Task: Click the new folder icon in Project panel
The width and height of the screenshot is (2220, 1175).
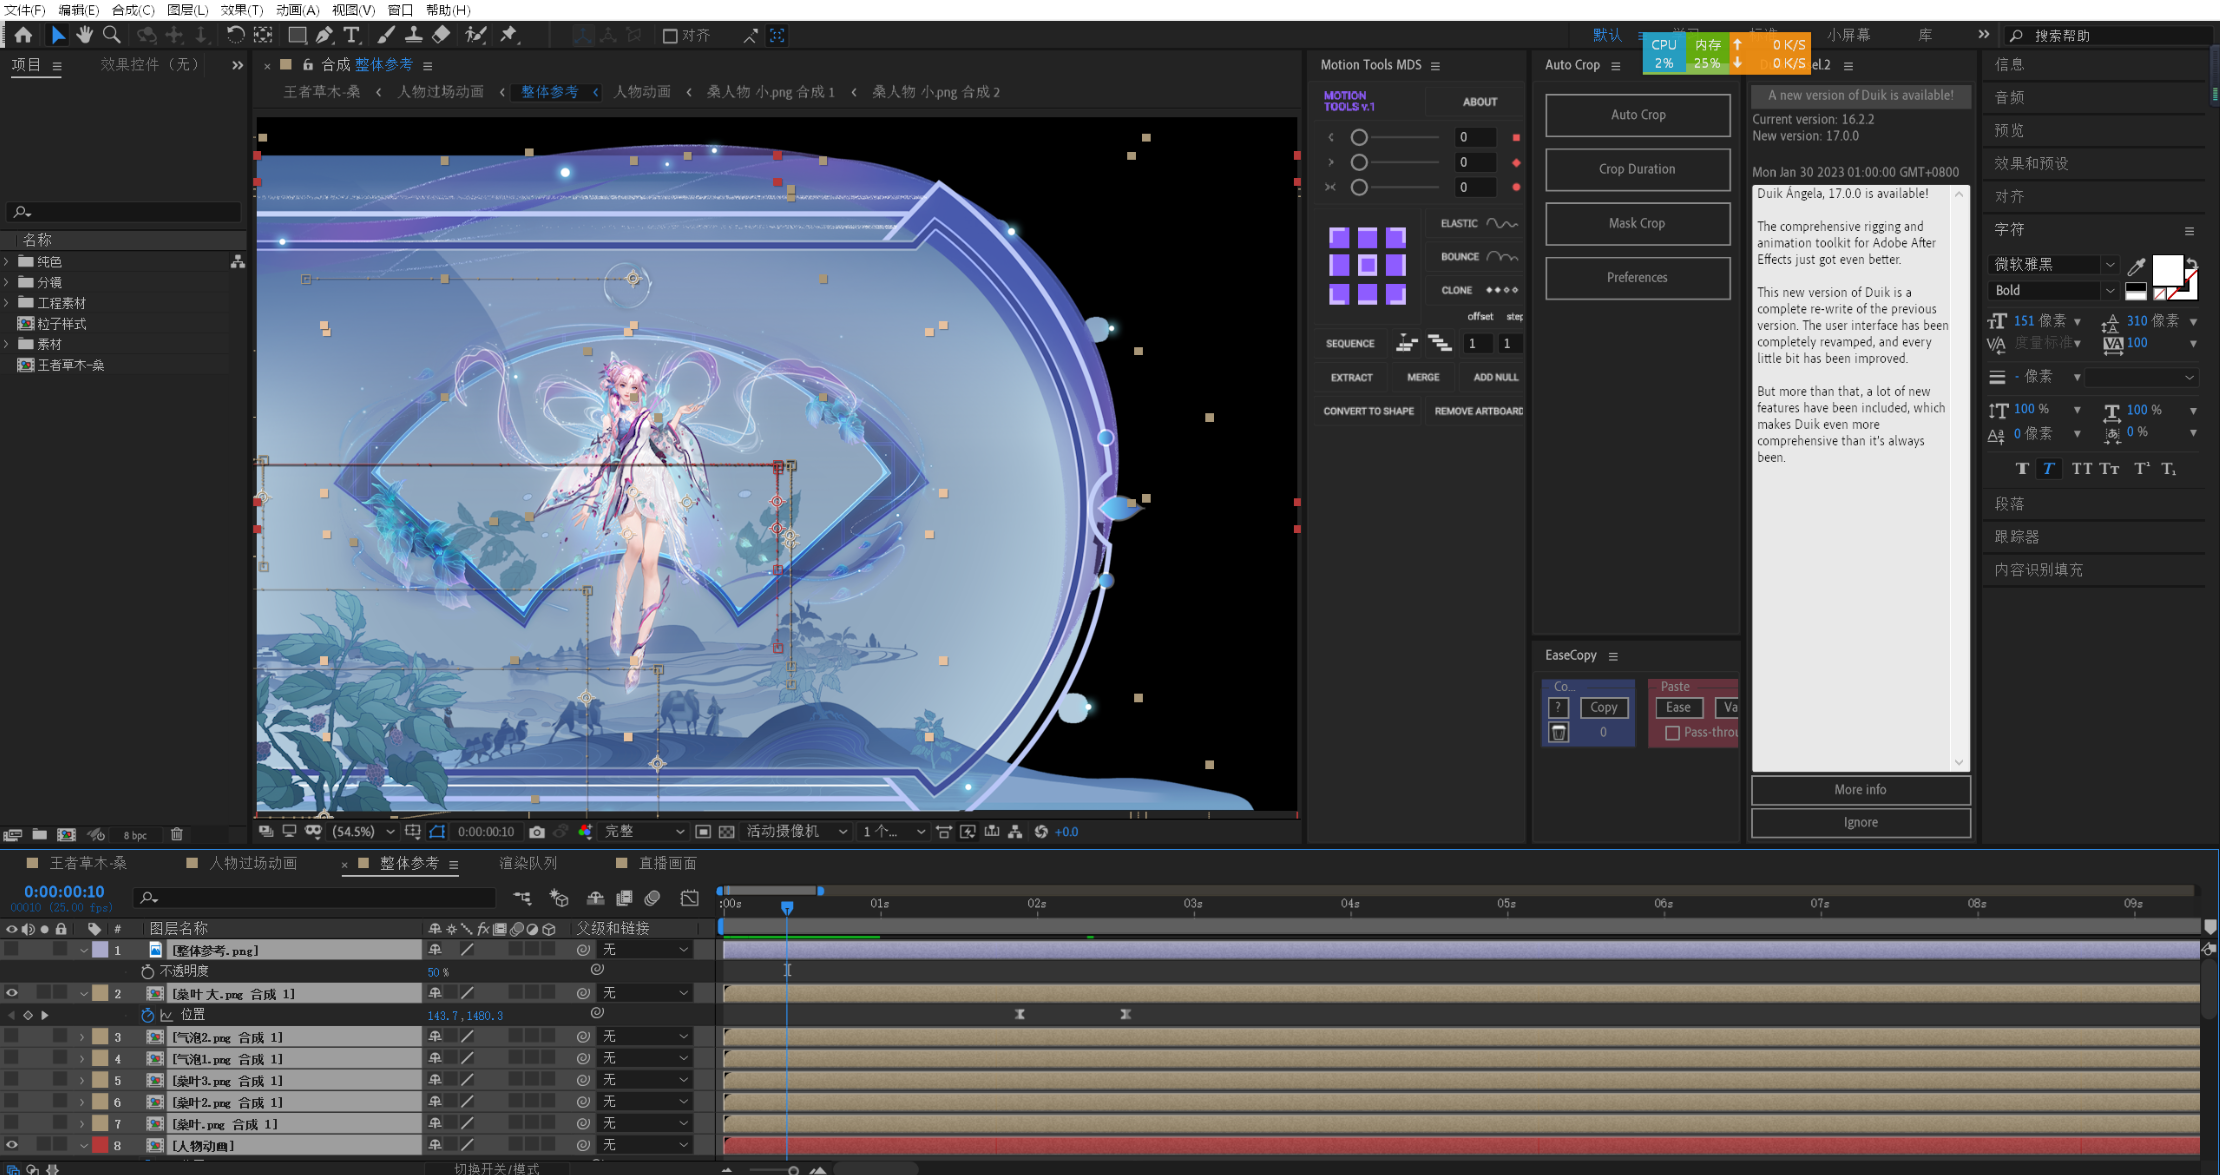Action: [39, 834]
